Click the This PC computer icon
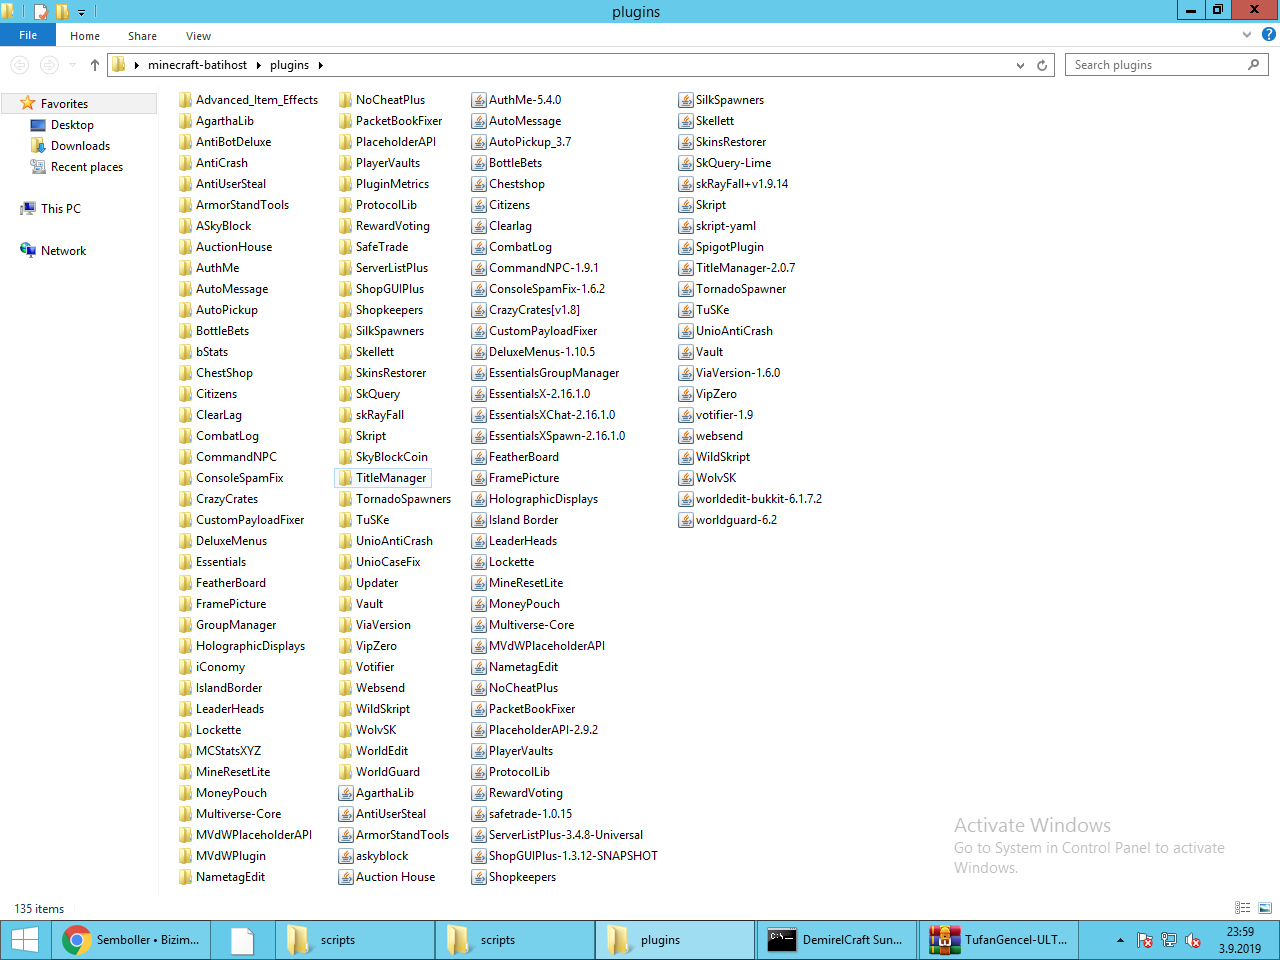 pyautogui.click(x=28, y=209)
